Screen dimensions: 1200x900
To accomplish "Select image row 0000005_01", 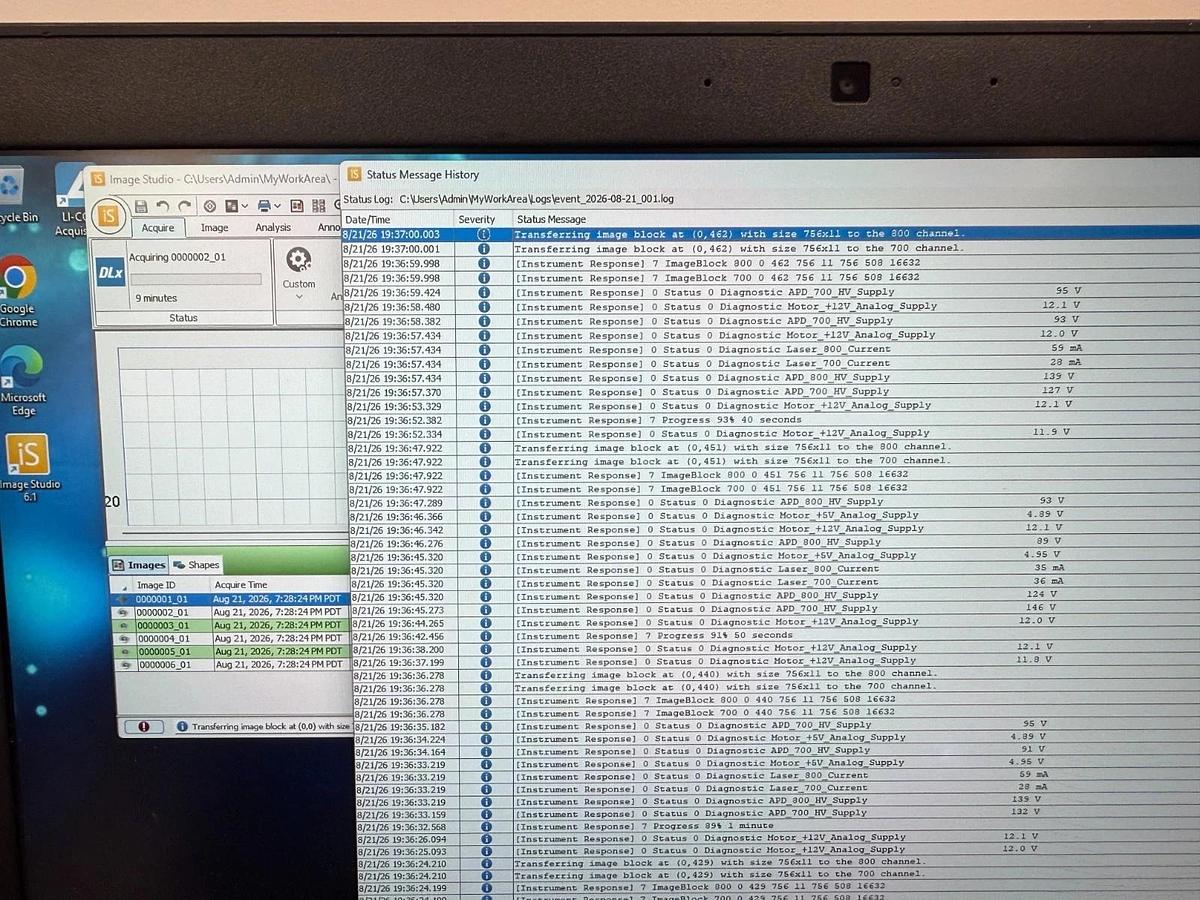I will [x=232, y=651].
